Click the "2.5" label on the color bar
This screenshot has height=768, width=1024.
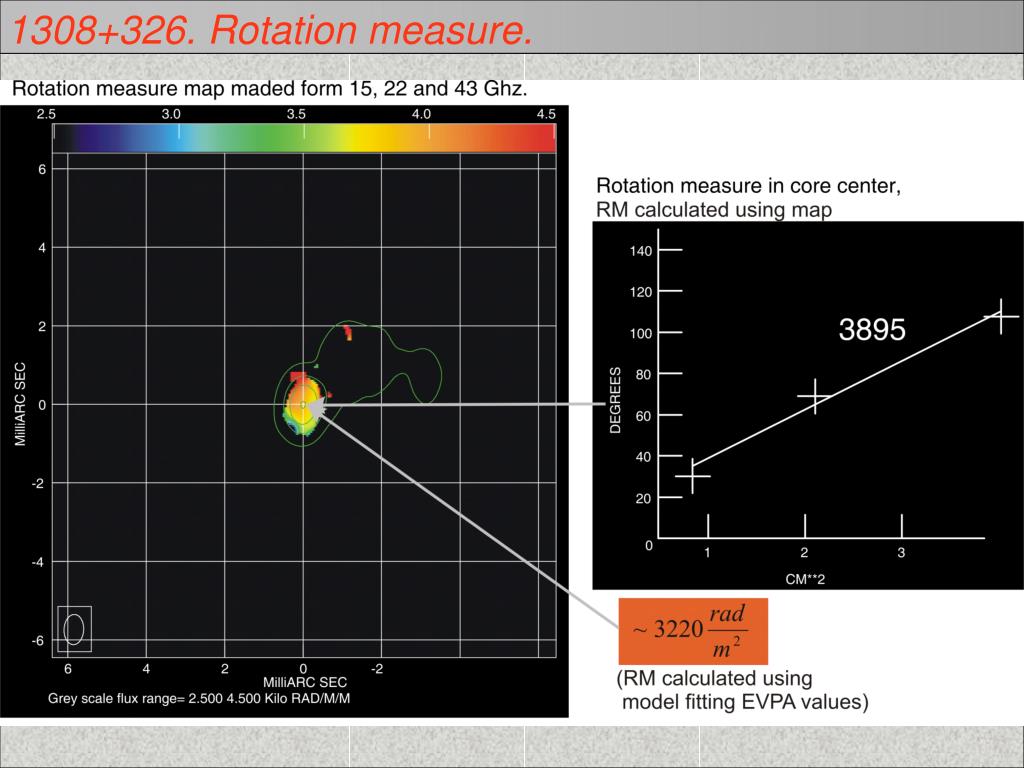point(46,114)
